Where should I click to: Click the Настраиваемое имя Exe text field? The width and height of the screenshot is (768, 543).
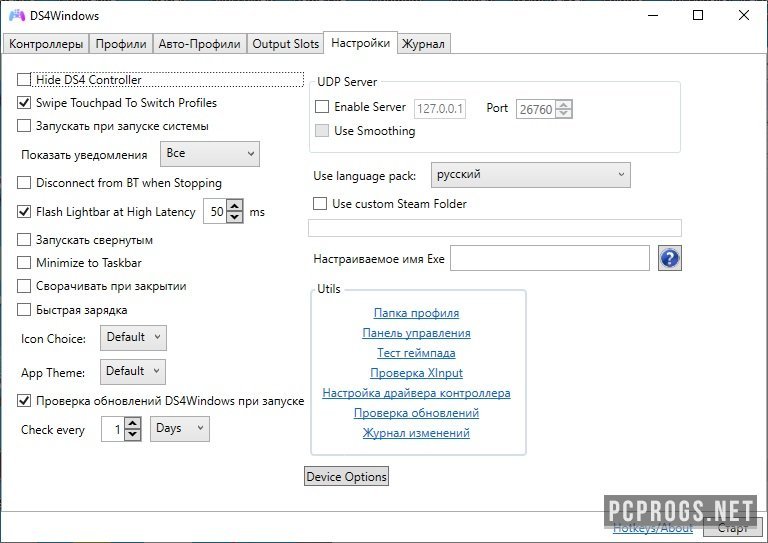[549, 259]
